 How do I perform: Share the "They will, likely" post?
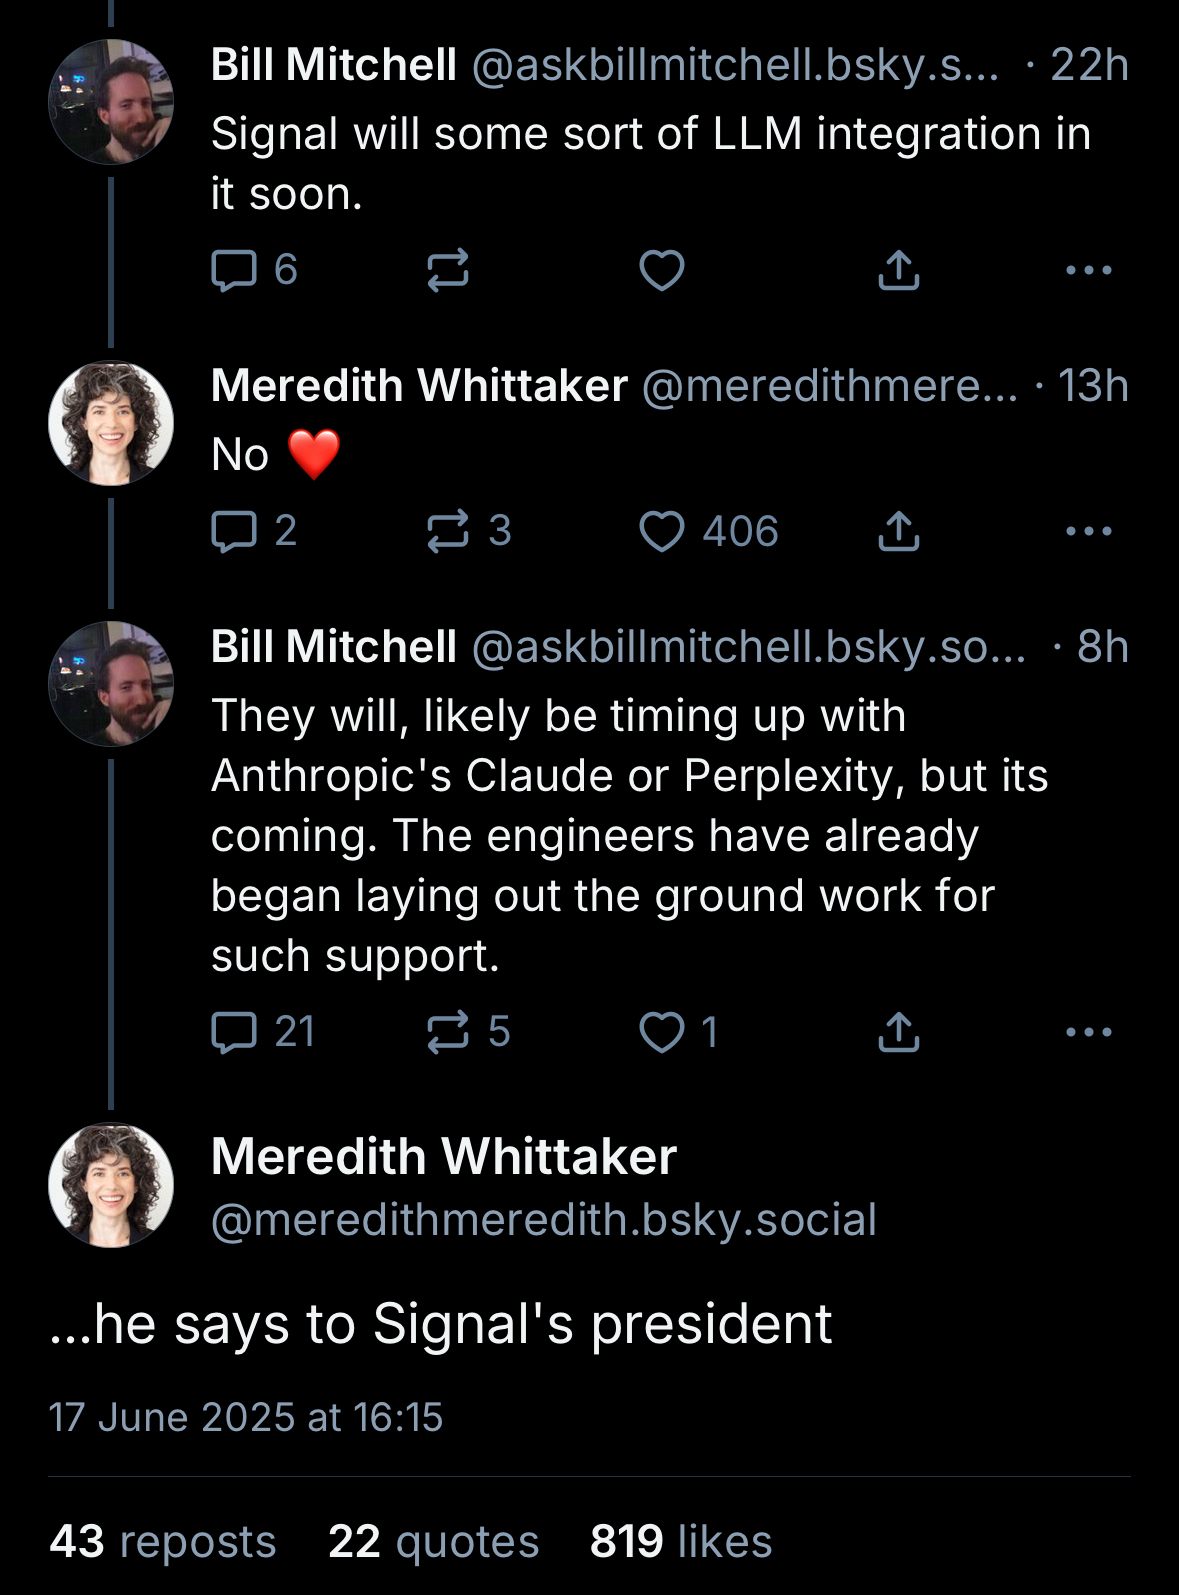[898, 1032]
